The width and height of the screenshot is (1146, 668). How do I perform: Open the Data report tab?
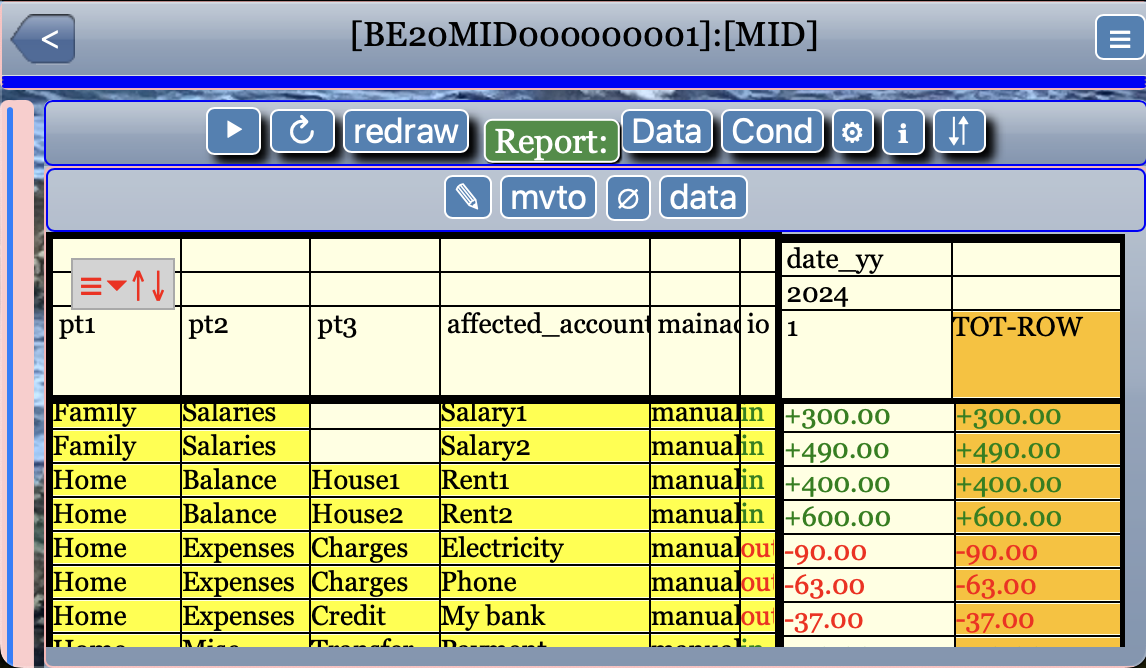(667, 131)
